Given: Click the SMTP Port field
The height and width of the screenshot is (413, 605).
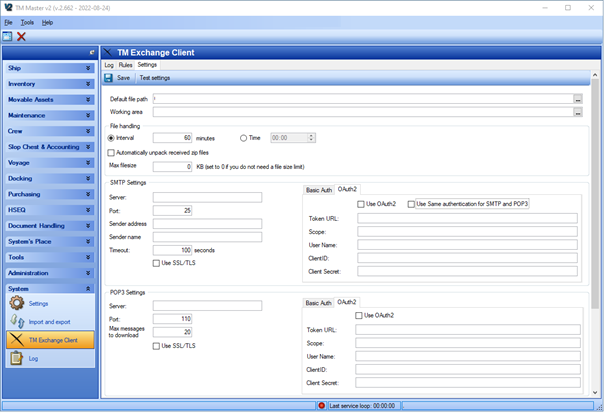Looking at the screenshot, I should (x=172, y=211).
